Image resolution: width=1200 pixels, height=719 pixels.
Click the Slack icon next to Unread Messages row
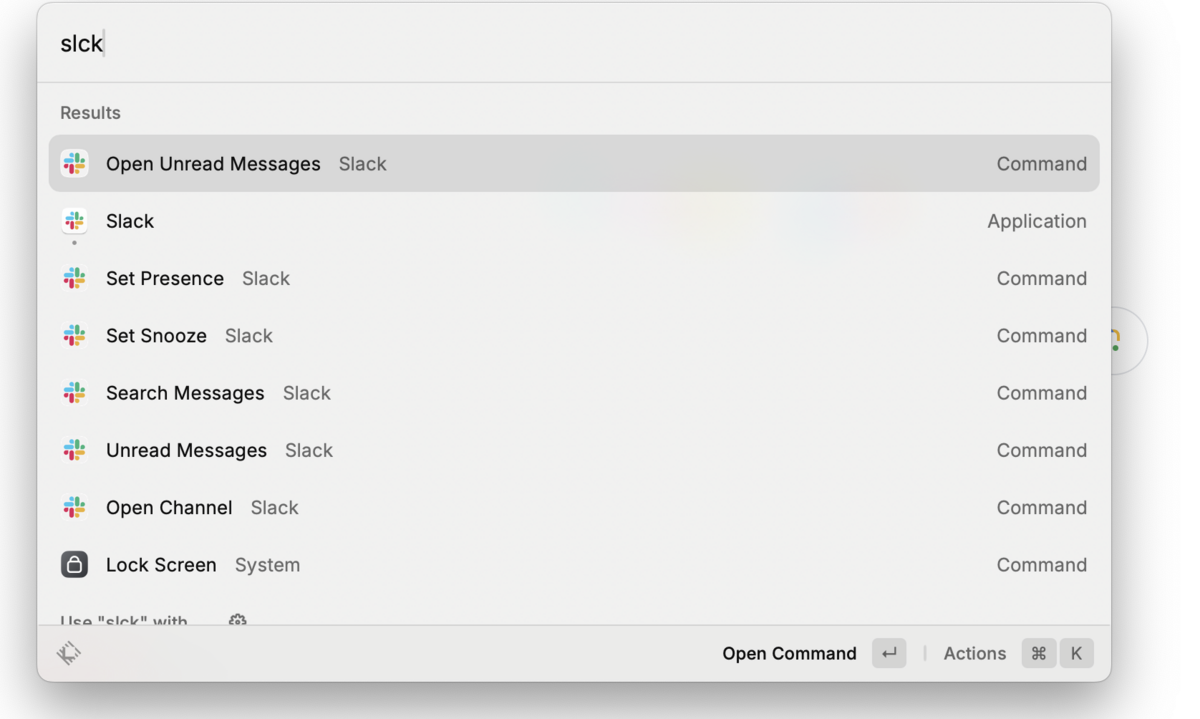click(x=74, y=450)
